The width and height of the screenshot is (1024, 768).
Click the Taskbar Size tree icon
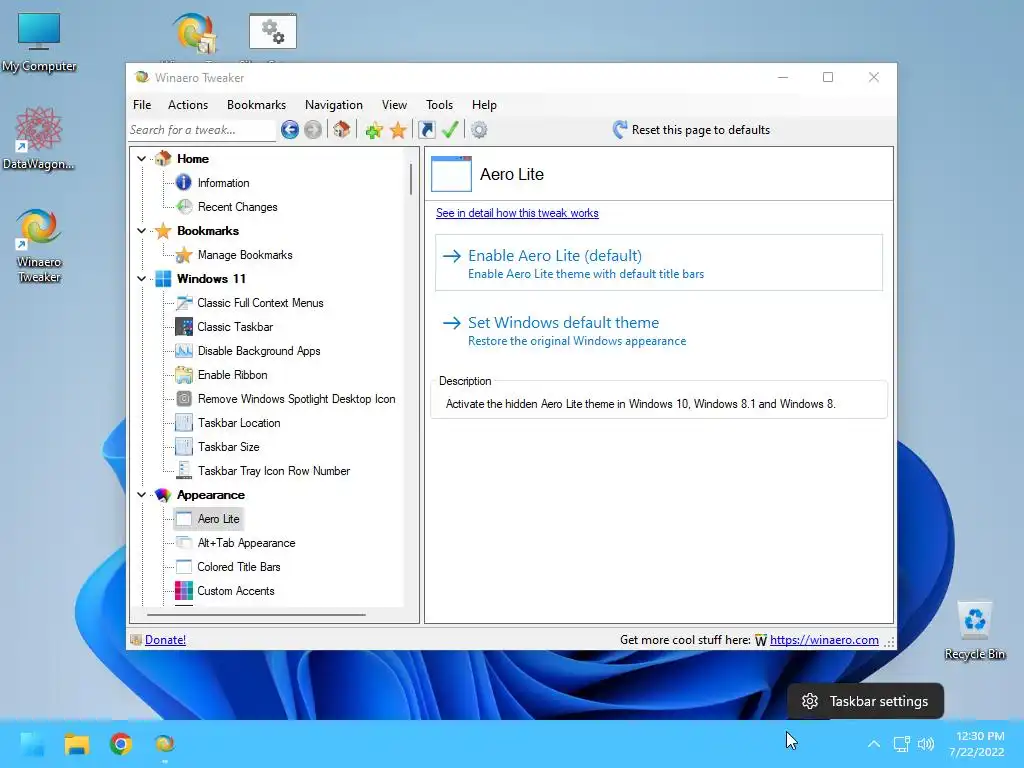coord(184,447)
